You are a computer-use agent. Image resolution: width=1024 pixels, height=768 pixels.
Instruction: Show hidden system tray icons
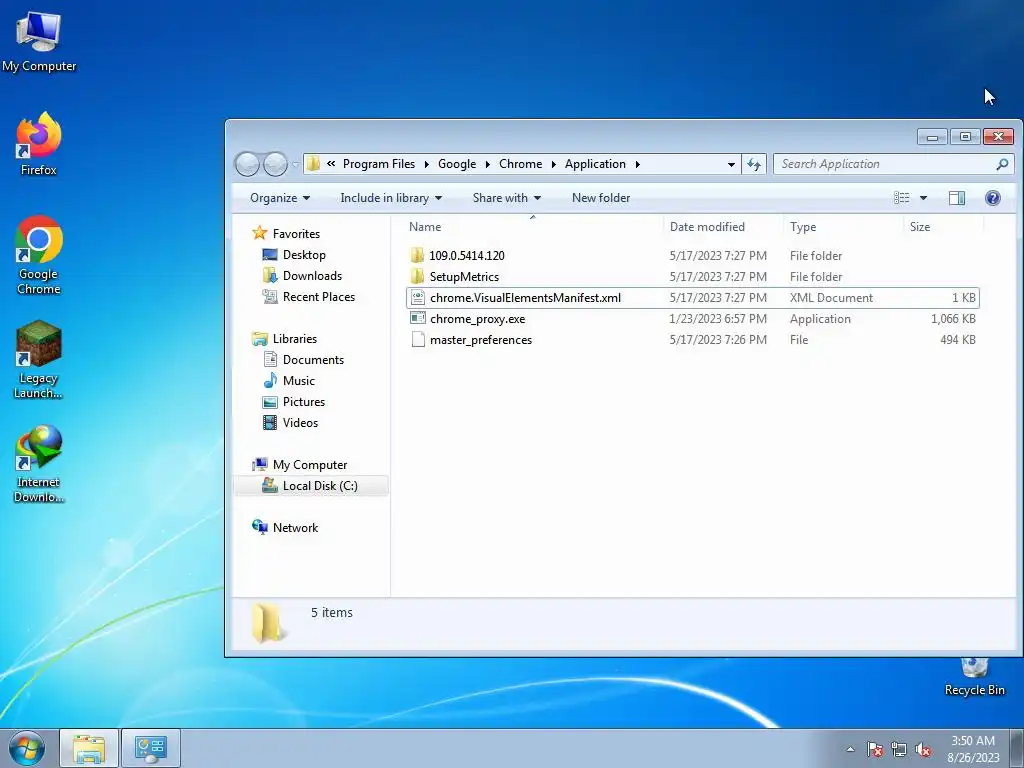click(850, 749)
